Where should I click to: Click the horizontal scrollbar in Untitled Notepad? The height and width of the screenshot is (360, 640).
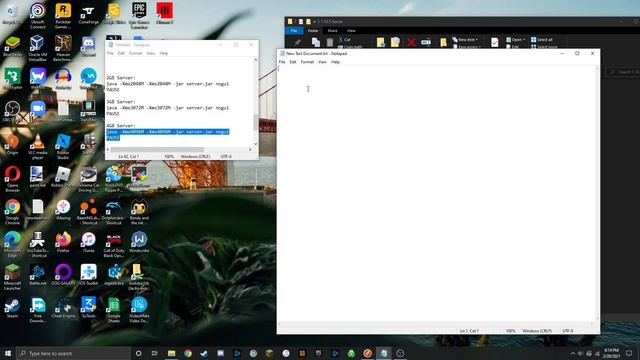(x=157, y=149)
